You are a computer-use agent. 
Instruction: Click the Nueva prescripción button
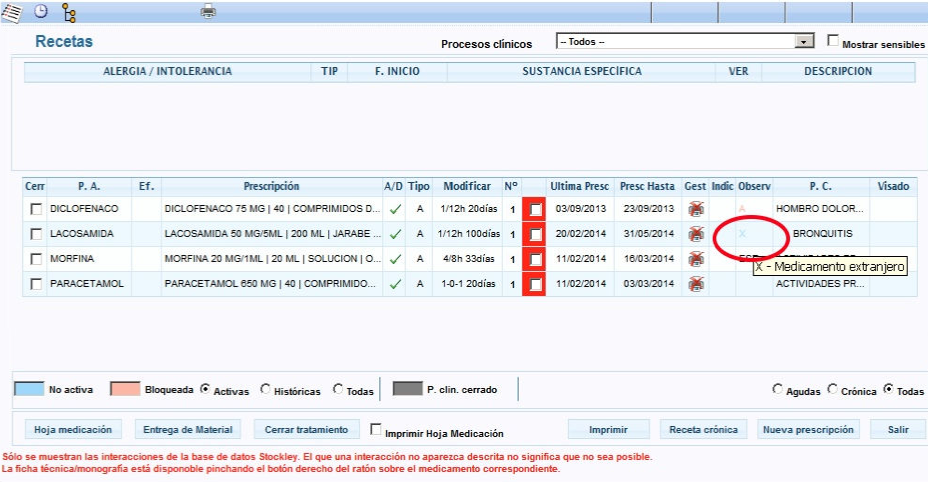(808, 430)
